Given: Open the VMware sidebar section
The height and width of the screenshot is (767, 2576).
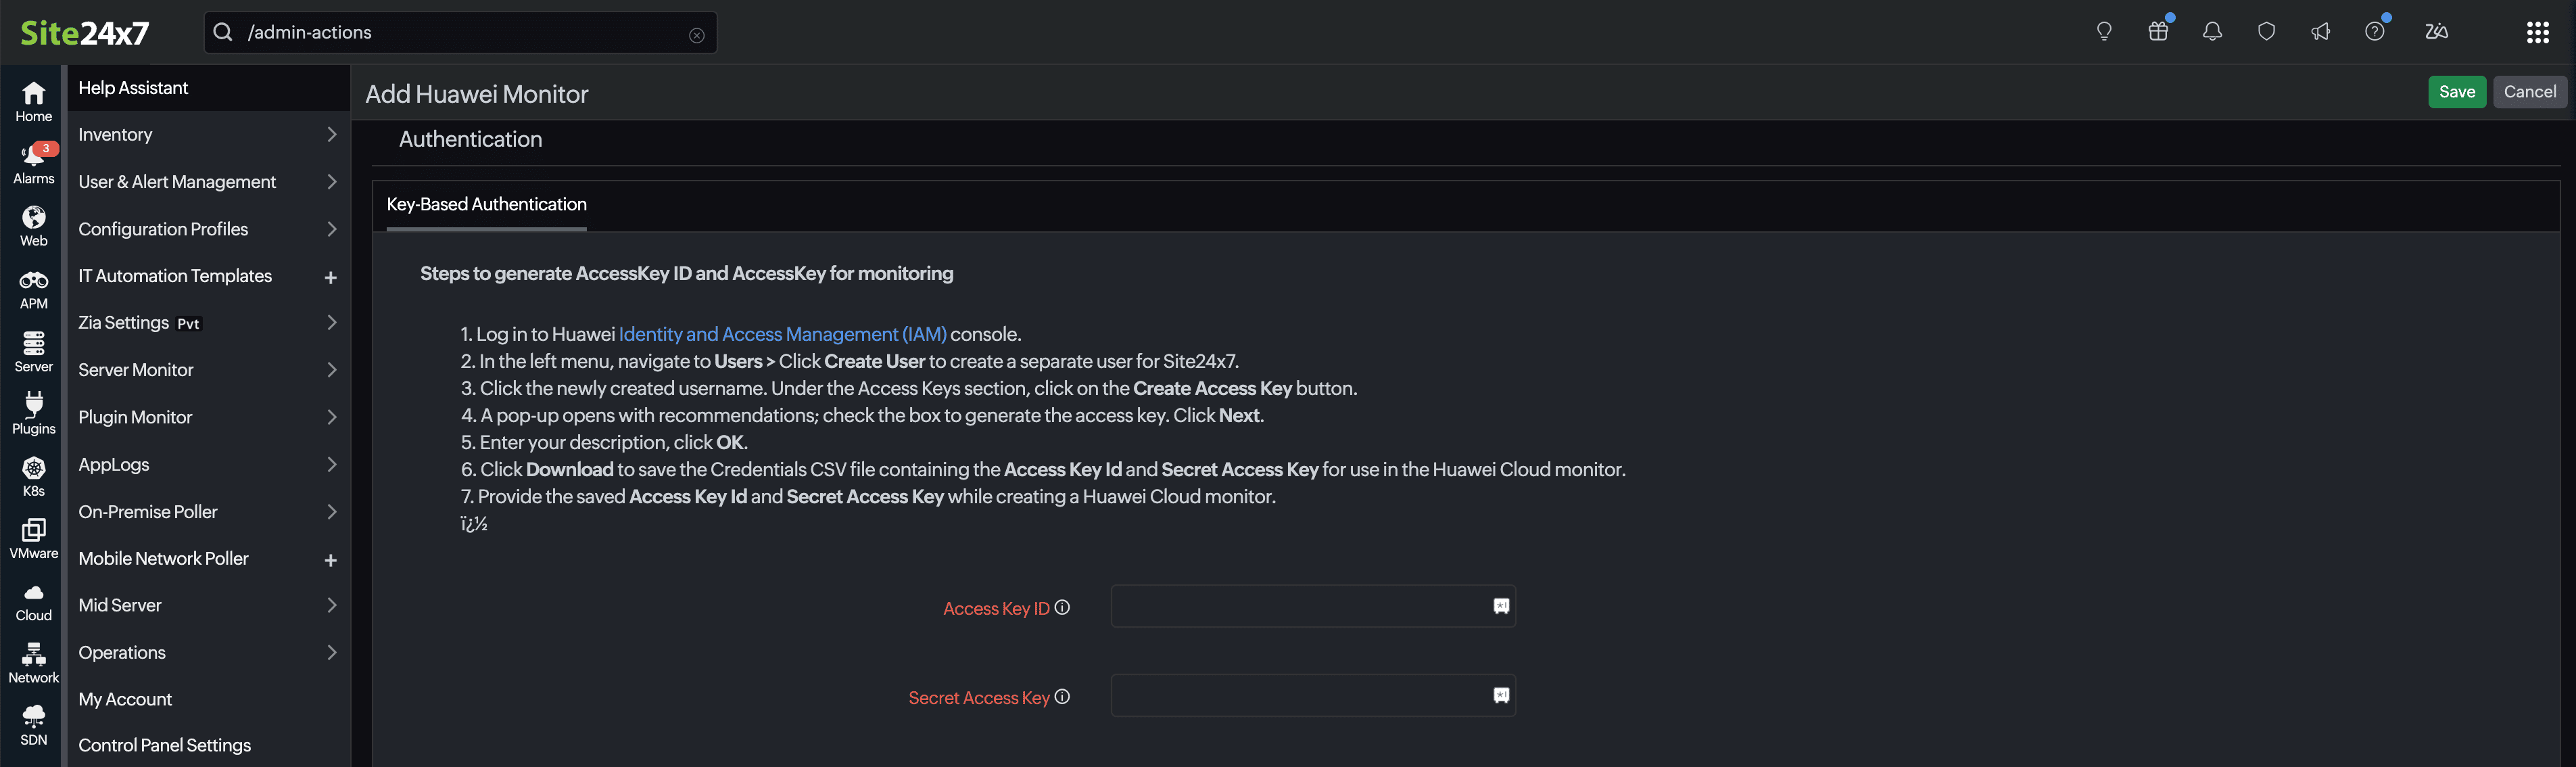Looking at the screenshot, I should 33,538.
